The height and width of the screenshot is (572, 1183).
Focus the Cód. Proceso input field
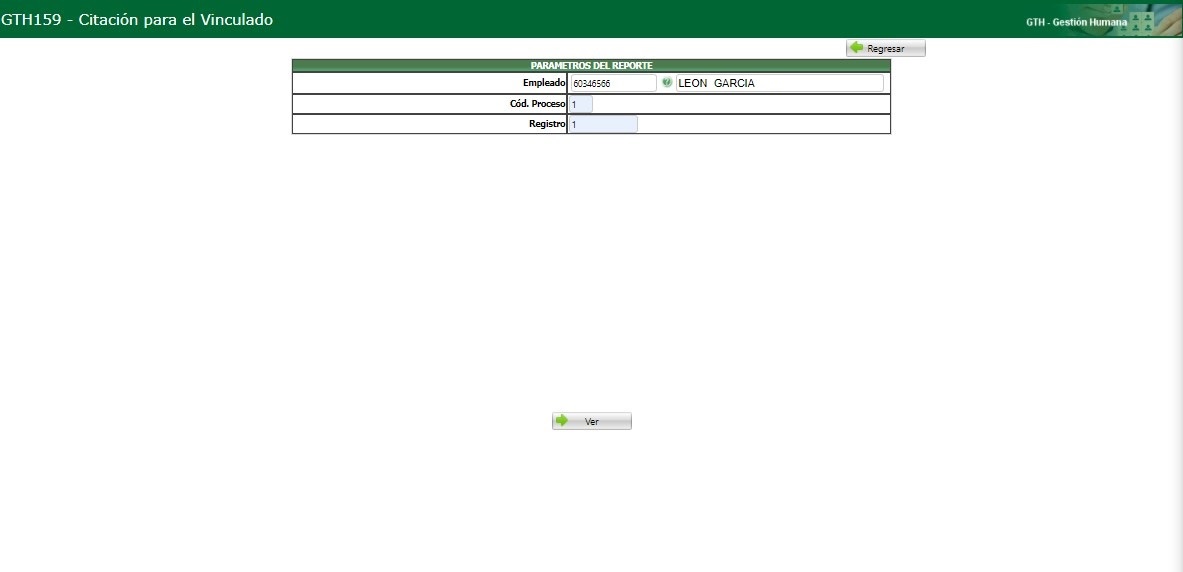pyautogui.click(x=580, y=104)
